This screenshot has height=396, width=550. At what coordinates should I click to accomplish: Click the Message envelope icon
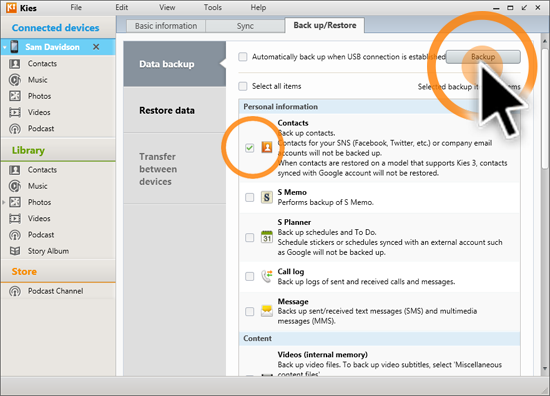point(267,311)
